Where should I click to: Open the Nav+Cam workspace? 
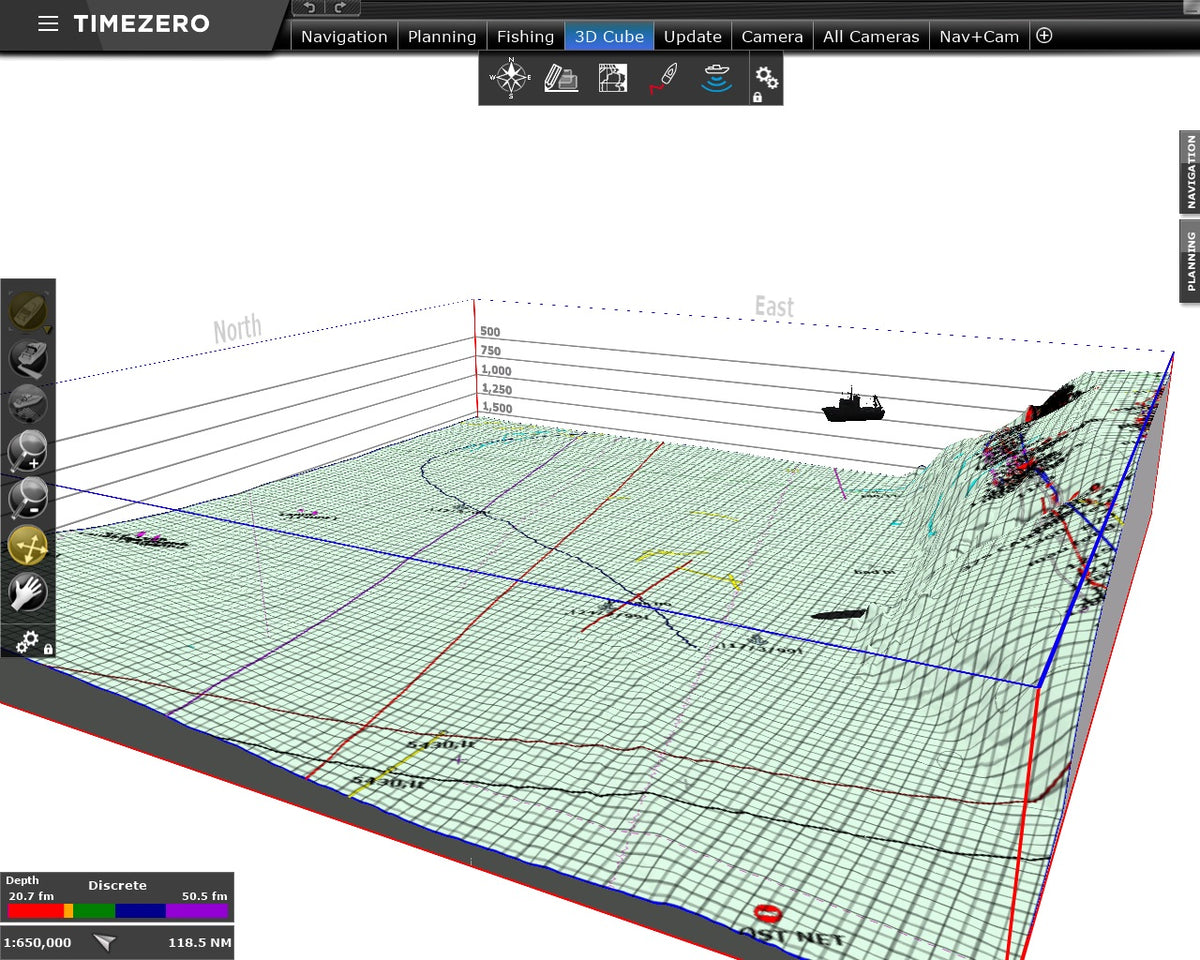(x=978, y=36)
